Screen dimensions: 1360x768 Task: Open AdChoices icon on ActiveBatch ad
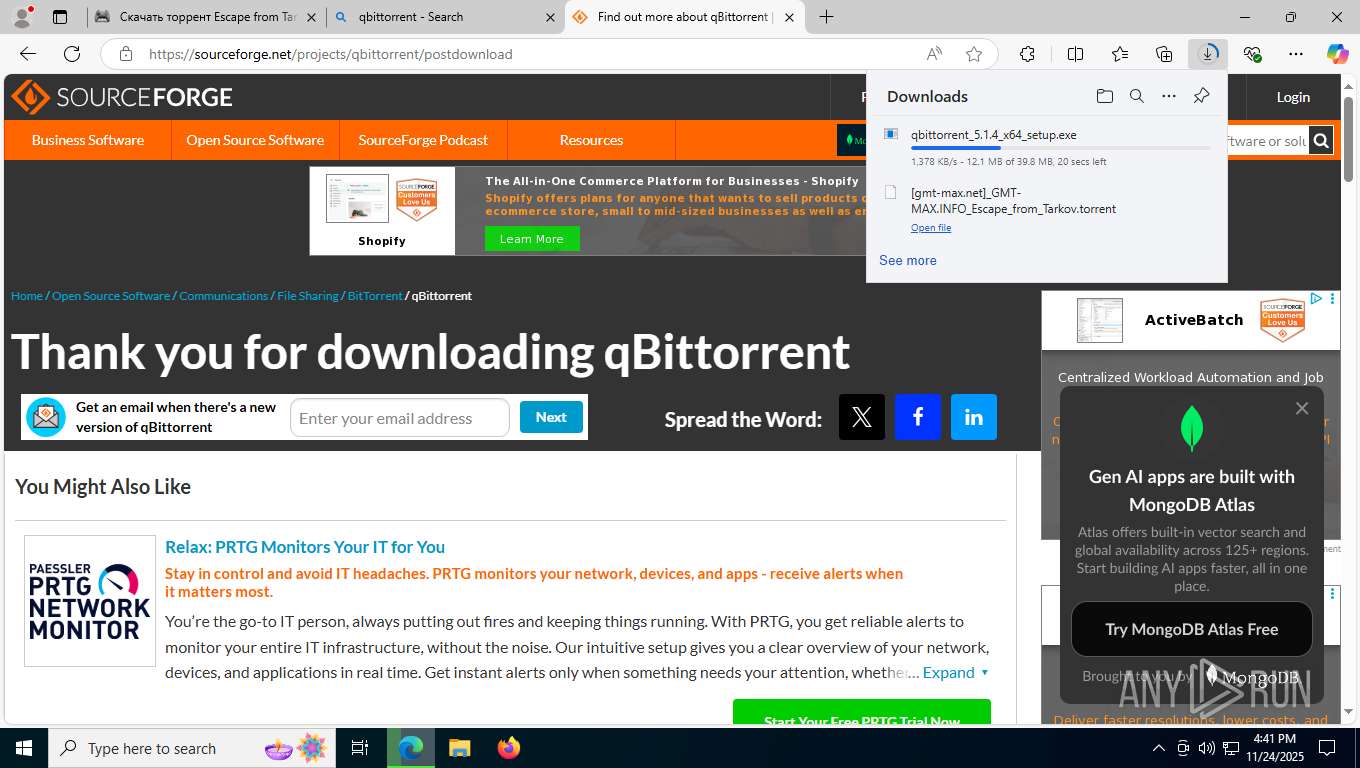(x=1317, y=299)
